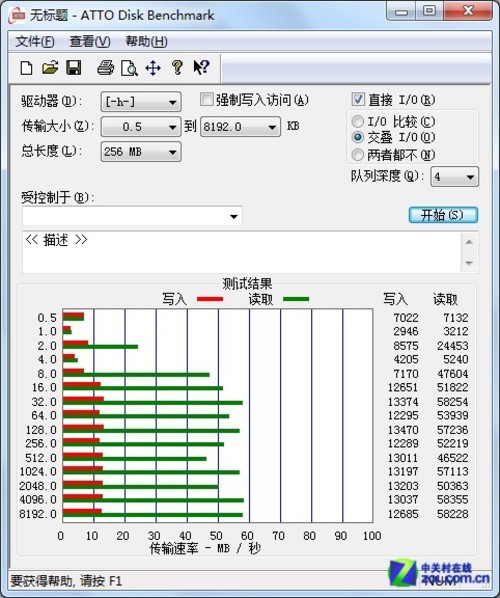This screenshot has height=598, width=500.
Task: Activate the context help pointer icon
Action: pyautogui.click(x=201, y=67)
